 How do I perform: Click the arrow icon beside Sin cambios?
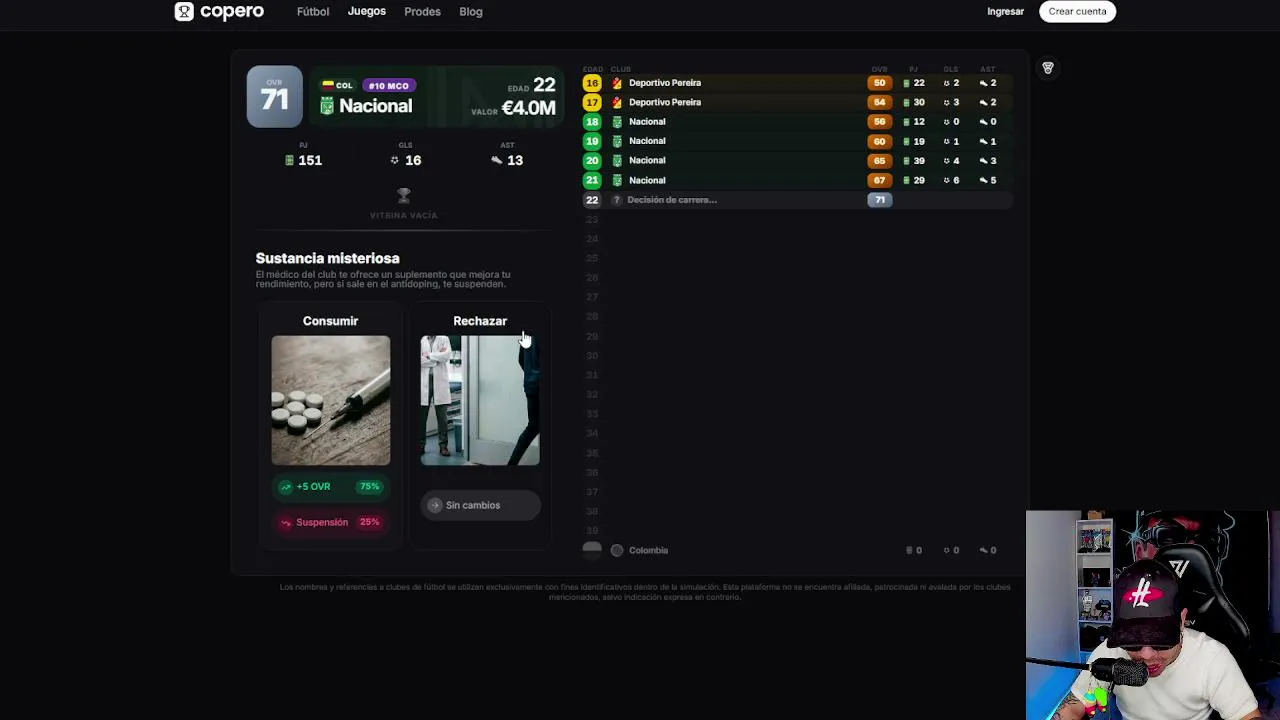click(434, 505)
